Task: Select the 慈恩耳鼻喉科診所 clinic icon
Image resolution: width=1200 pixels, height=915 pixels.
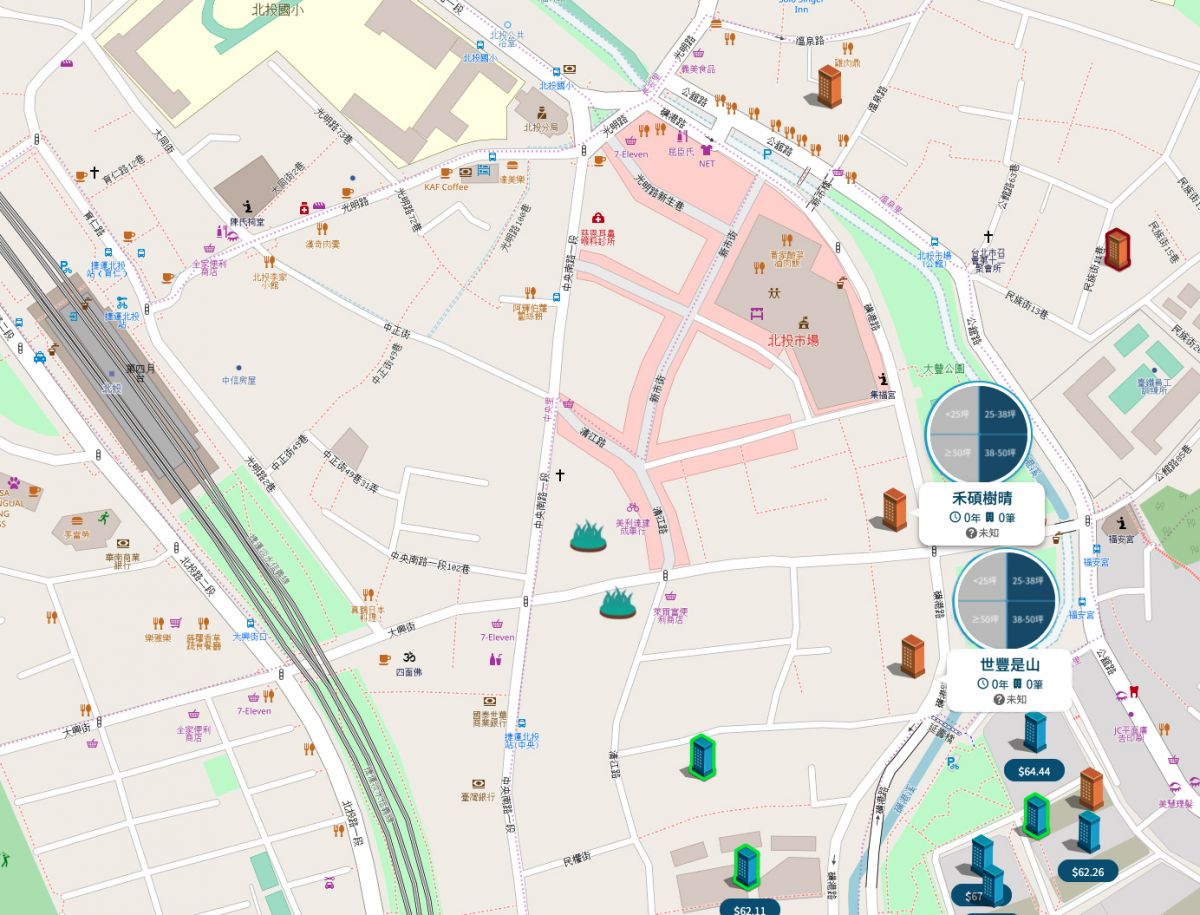Action: [x=598, y=218]
